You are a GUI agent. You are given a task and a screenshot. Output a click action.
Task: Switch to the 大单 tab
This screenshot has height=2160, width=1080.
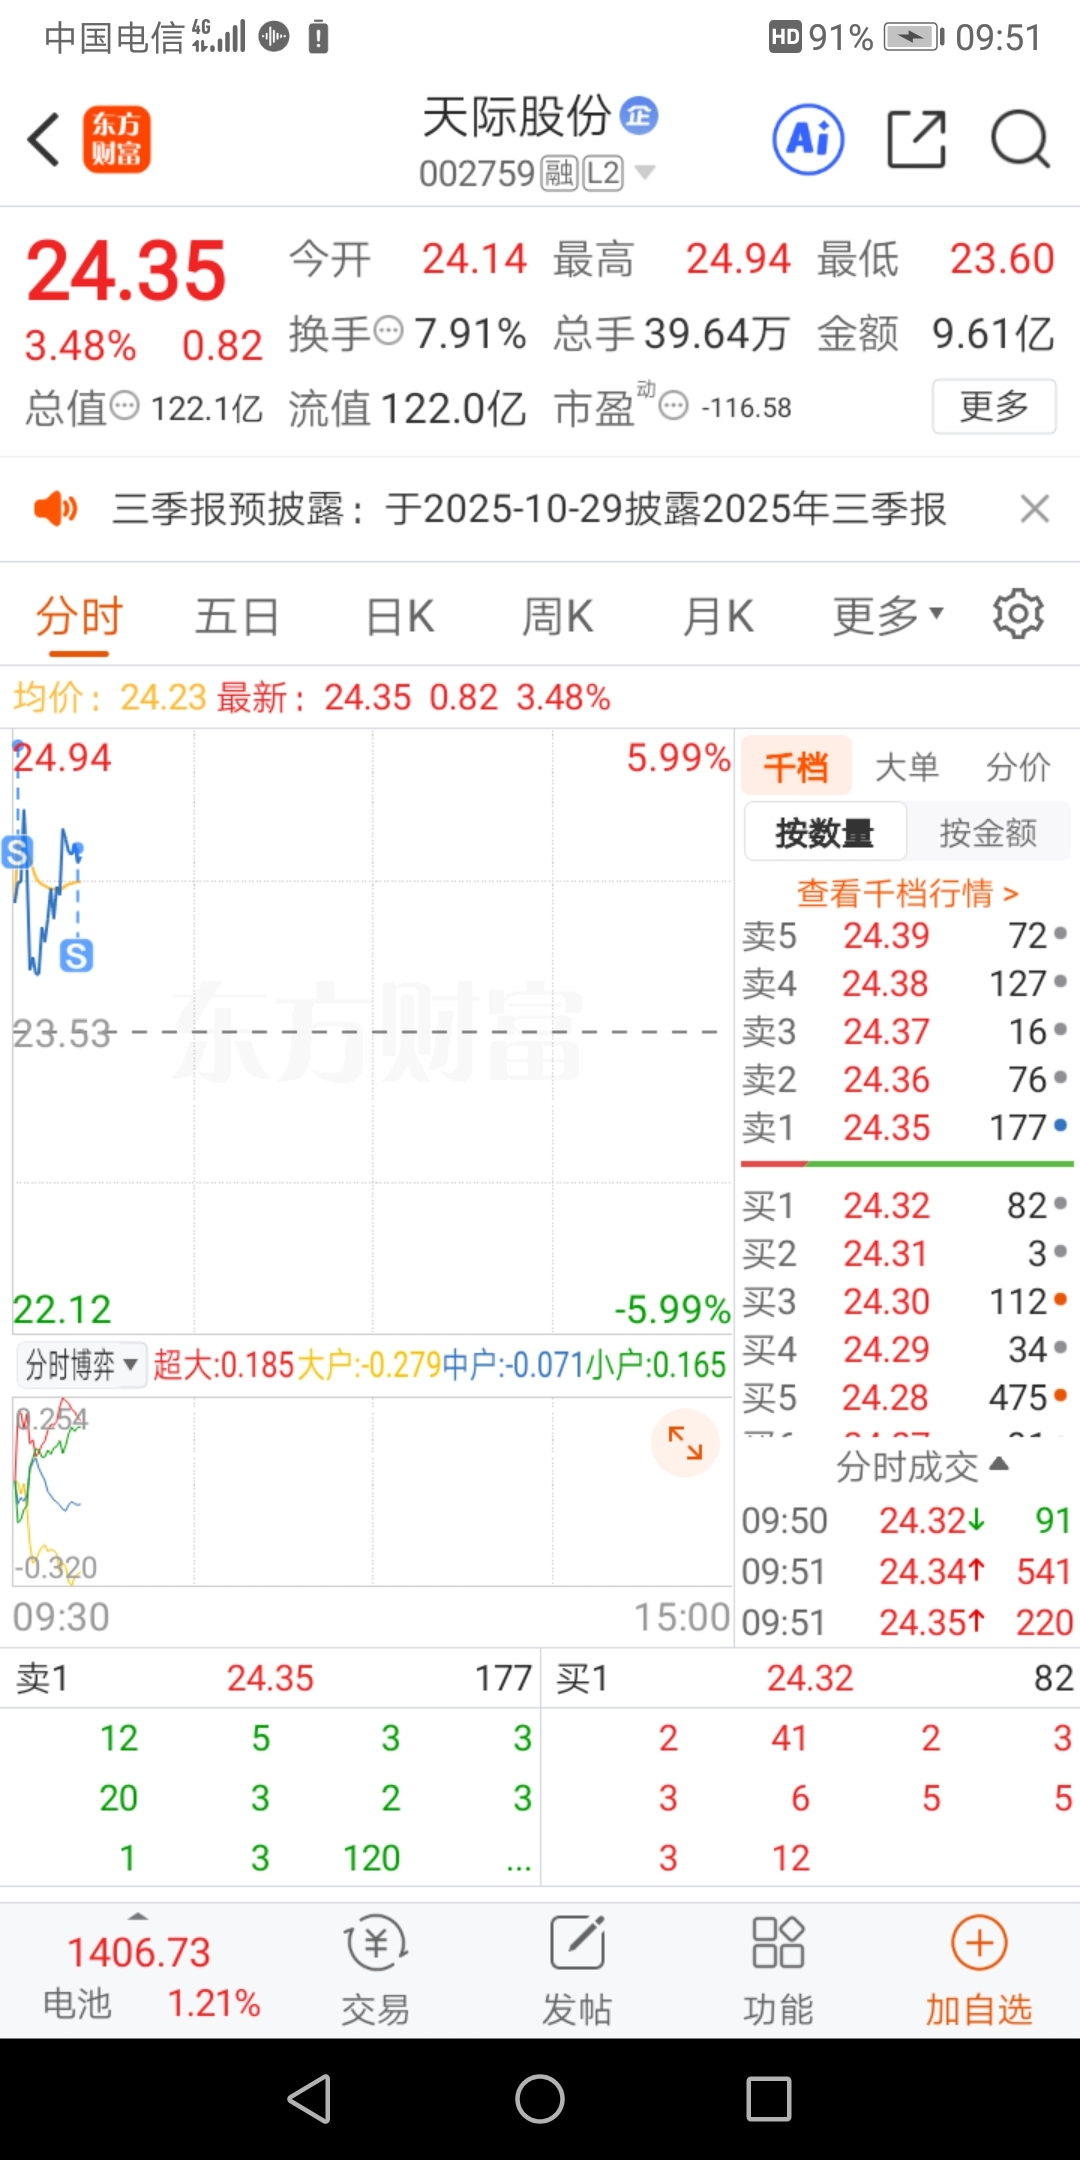906,767
